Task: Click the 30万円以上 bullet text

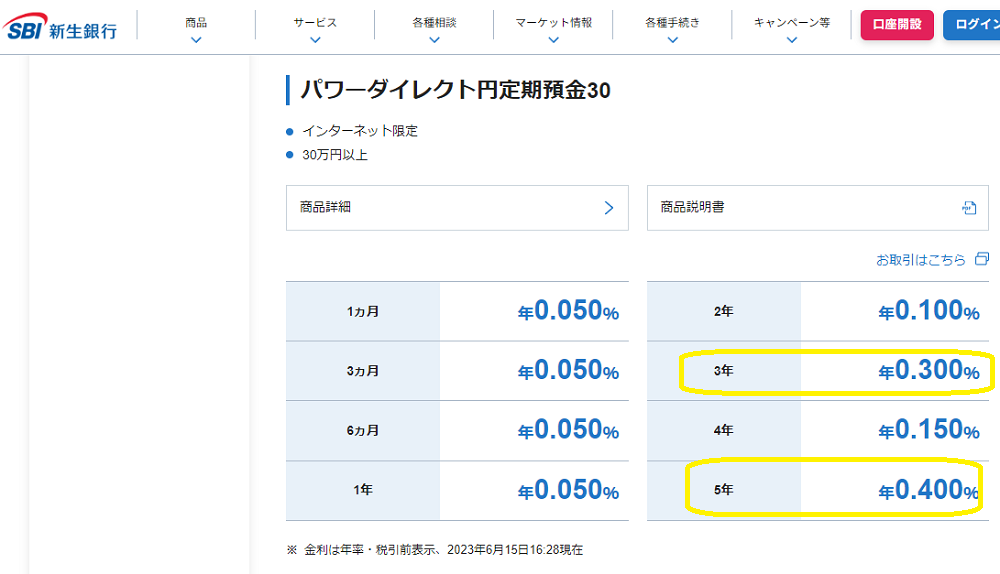Action: (x=335, y=155)
